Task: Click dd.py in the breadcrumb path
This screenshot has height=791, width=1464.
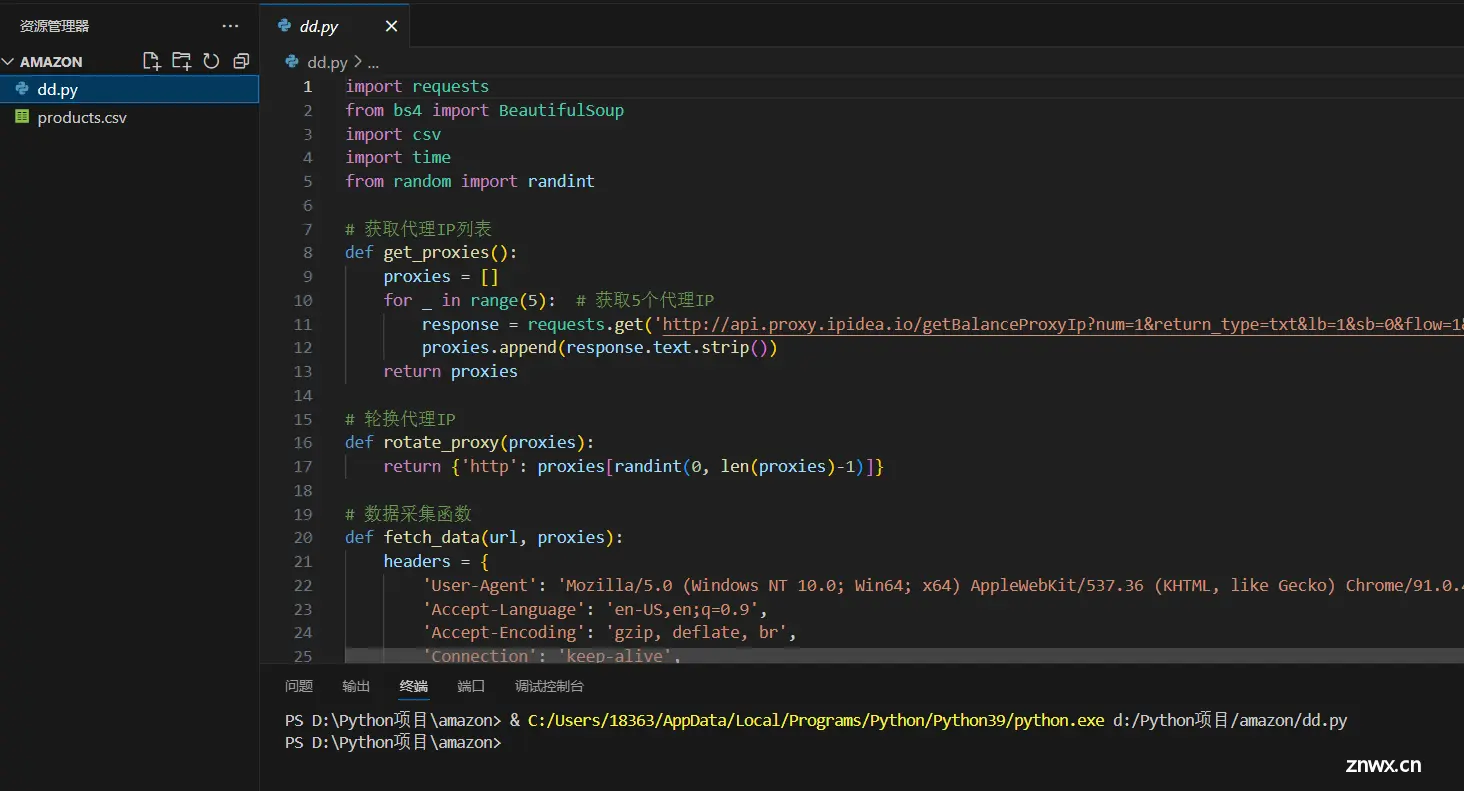Action: 328,62
